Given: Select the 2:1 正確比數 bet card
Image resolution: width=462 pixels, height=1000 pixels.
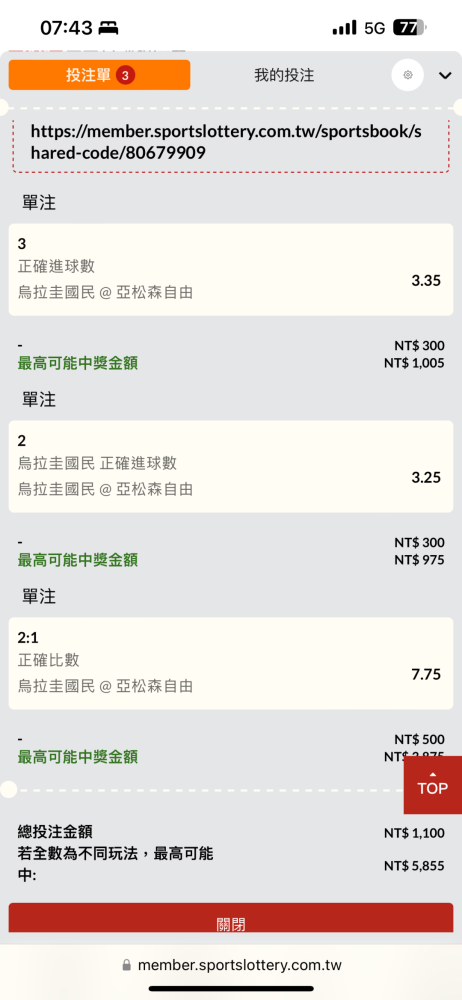Looking at the screenshot, I should [x=231, y=663].
